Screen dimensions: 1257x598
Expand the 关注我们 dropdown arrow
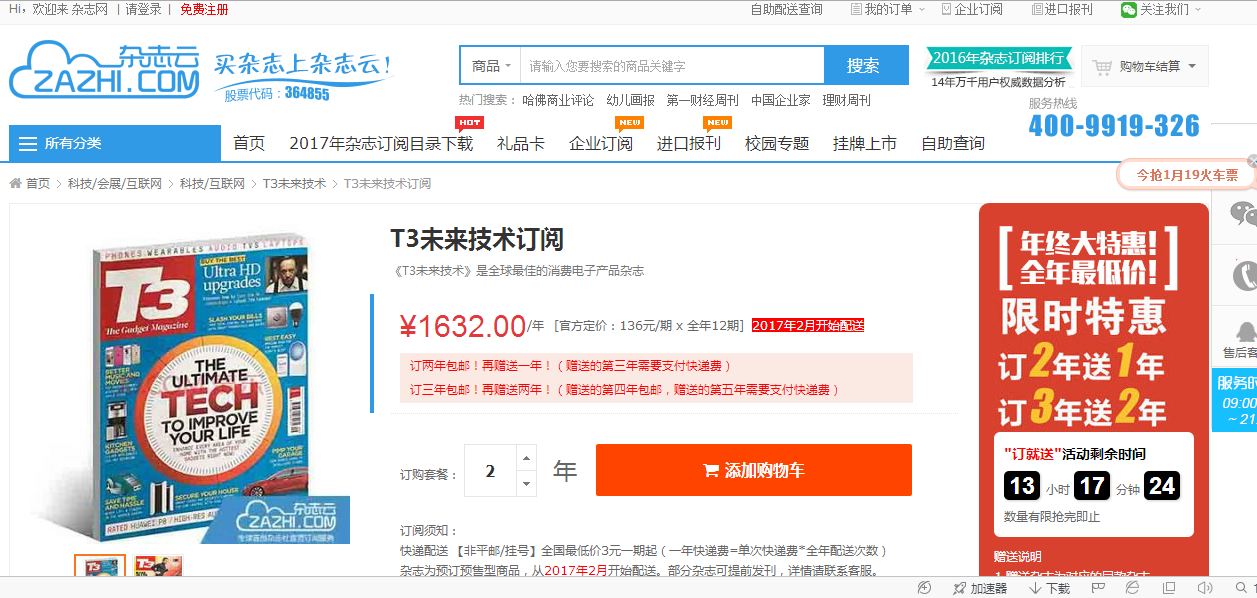click(1197, 9)
